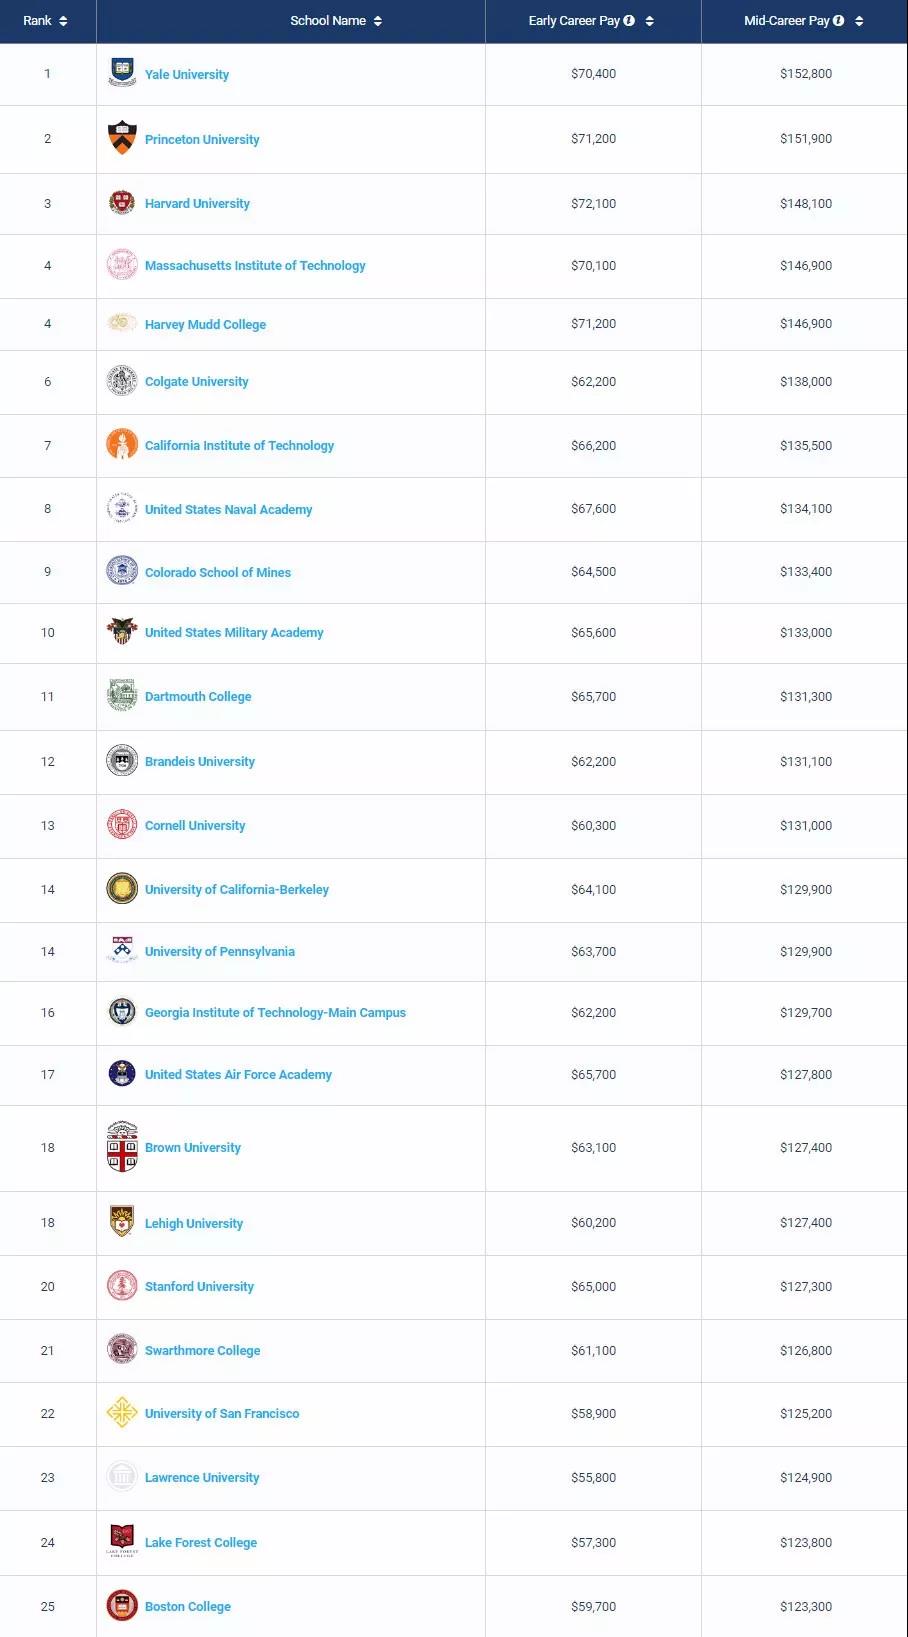Click the Mid-Career Pay sort arrows
Screen dimensions: 908x1637
point(859,21)
